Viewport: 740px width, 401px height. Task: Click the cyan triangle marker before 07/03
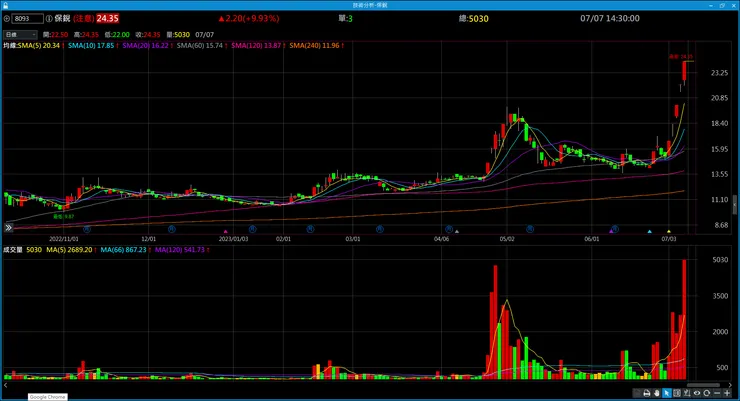click(x=649, y=232)
